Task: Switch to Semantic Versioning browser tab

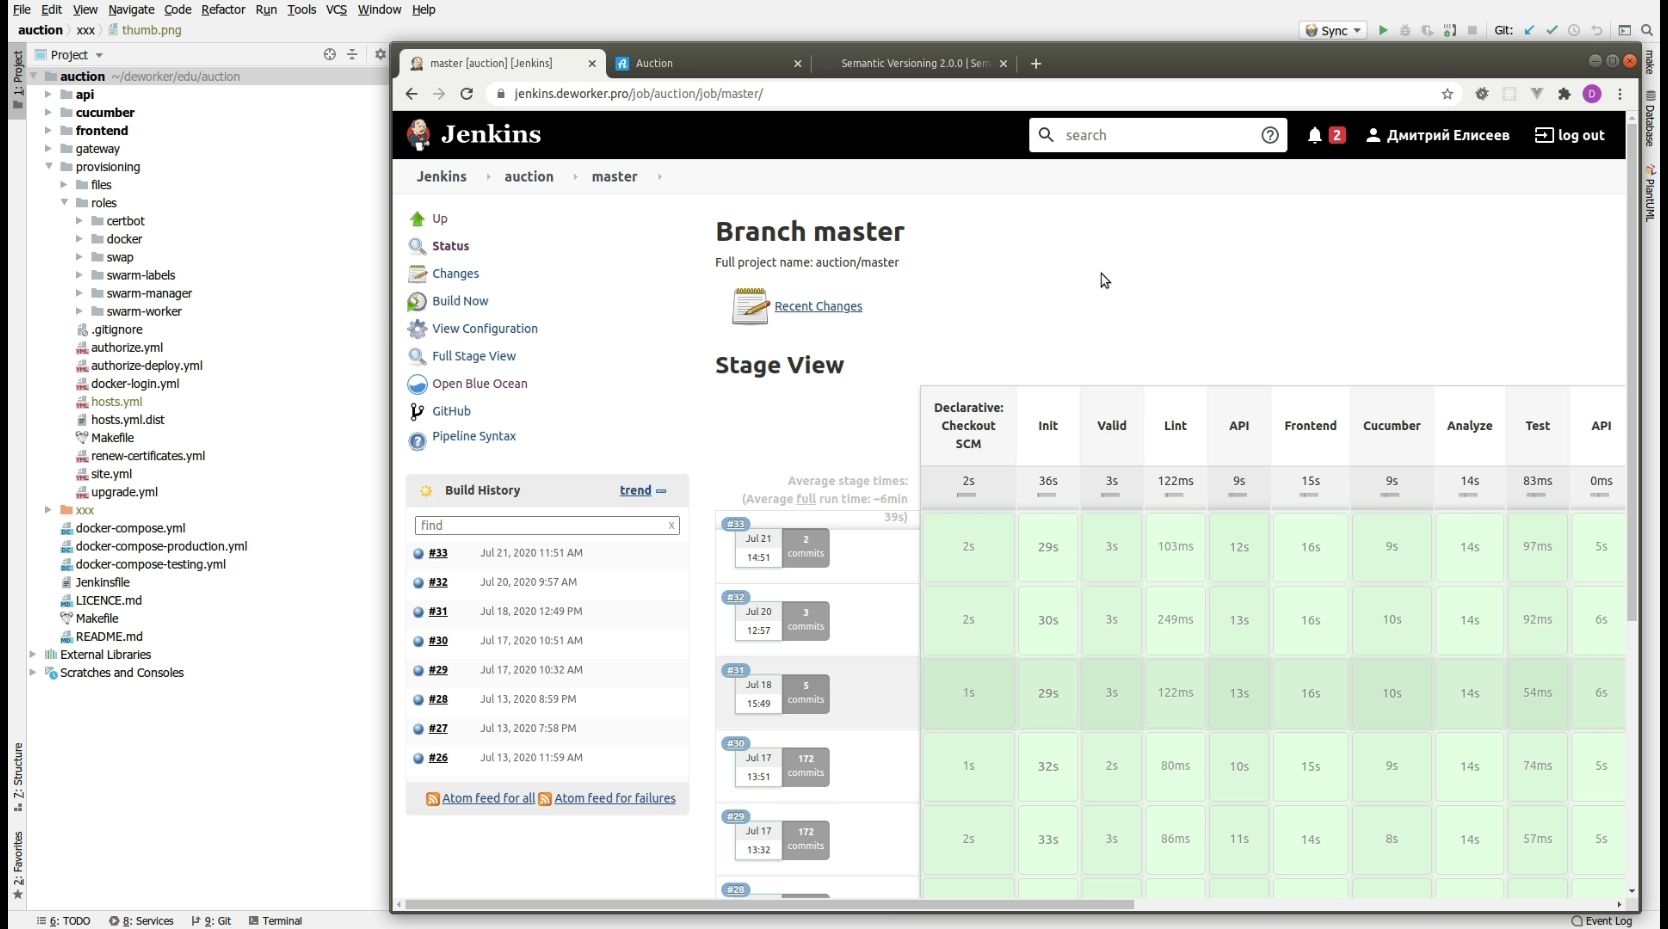Action: (914, 63)
